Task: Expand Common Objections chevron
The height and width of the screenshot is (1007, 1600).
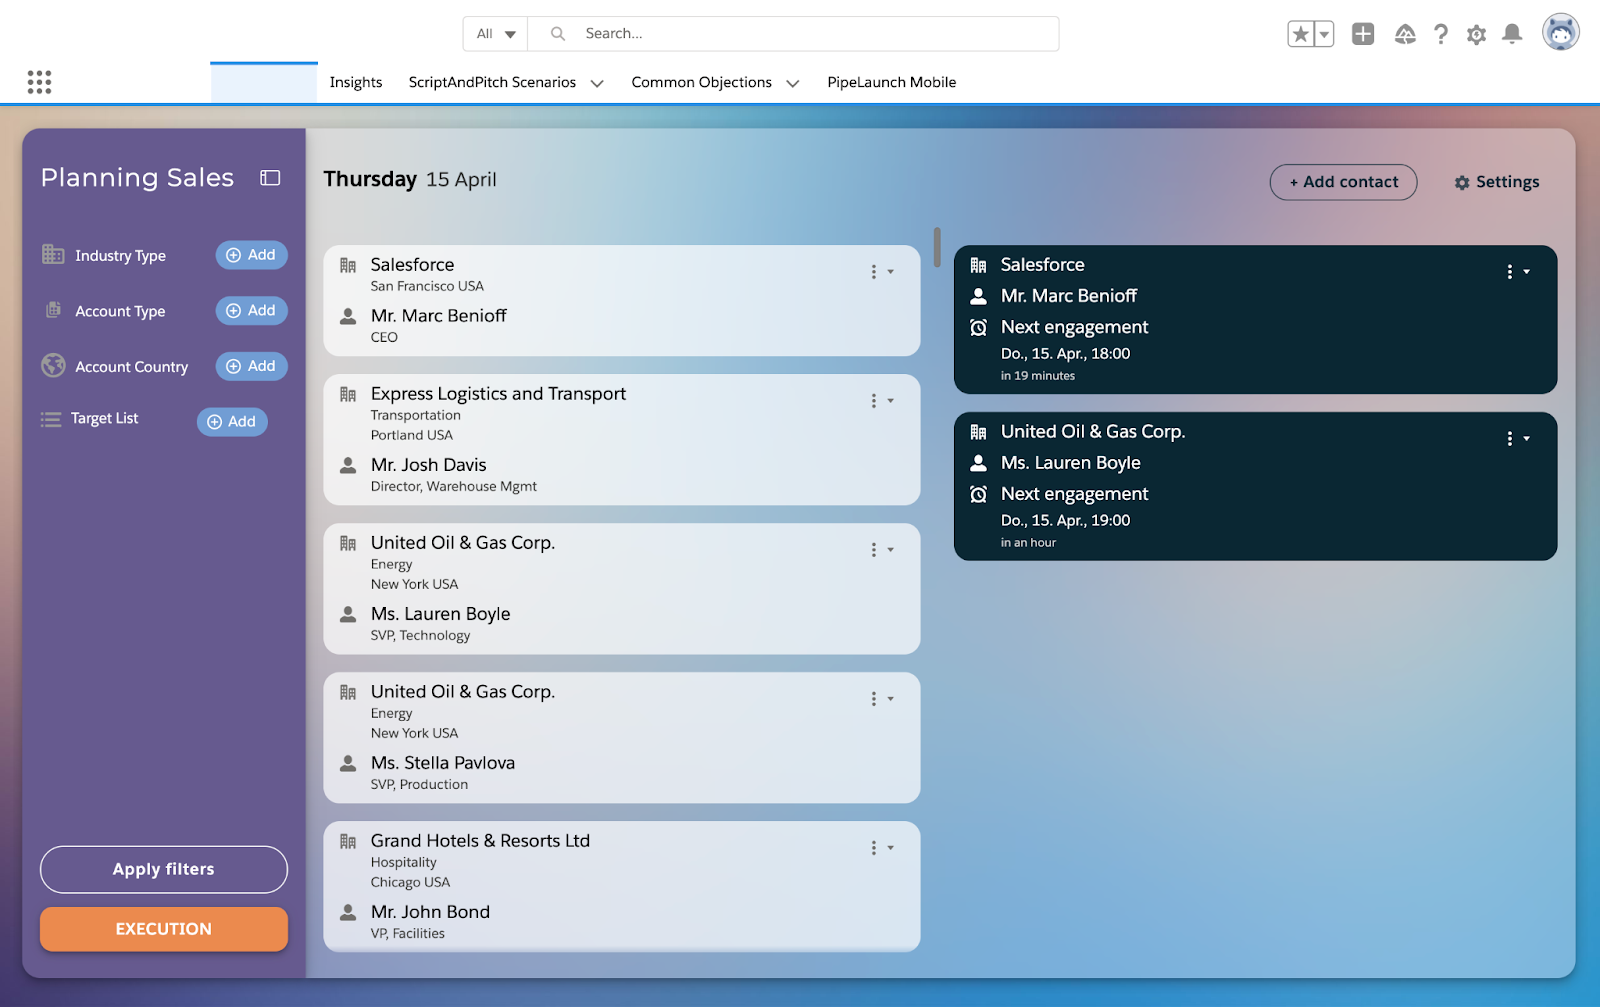Action: pyautogui.click(x=793, y=83)
